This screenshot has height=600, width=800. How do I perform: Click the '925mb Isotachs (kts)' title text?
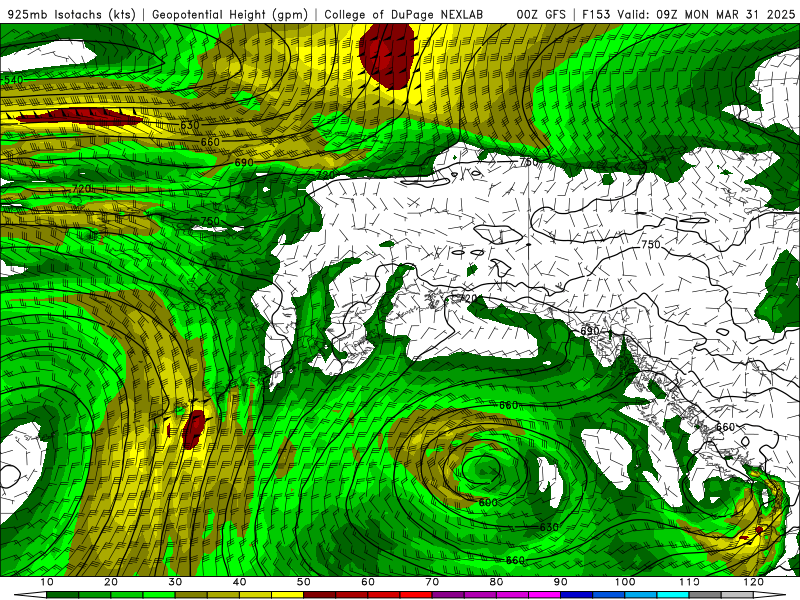pos(72,14)
